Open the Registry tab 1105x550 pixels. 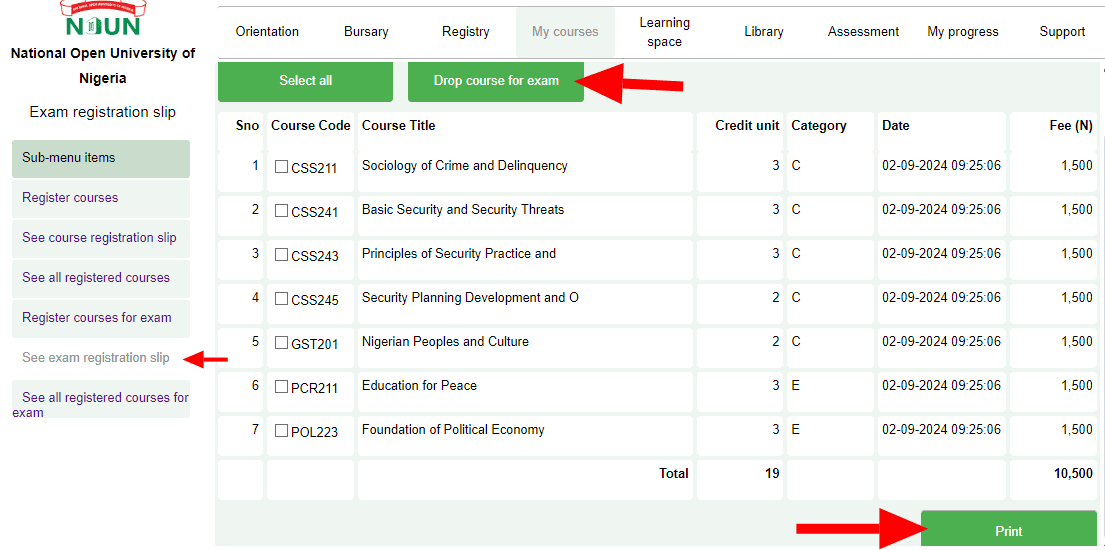465,32
